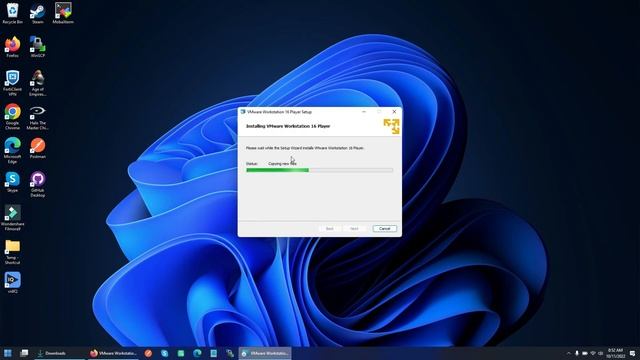Cancel the VMware Workstation Player installation
The width and height of the screenshot is (640, 360).
pyautogui.click(x=384, y=229)
